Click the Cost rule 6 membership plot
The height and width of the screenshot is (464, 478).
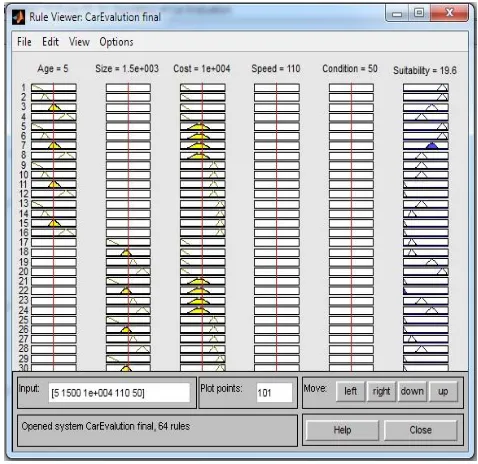point(203,136)
